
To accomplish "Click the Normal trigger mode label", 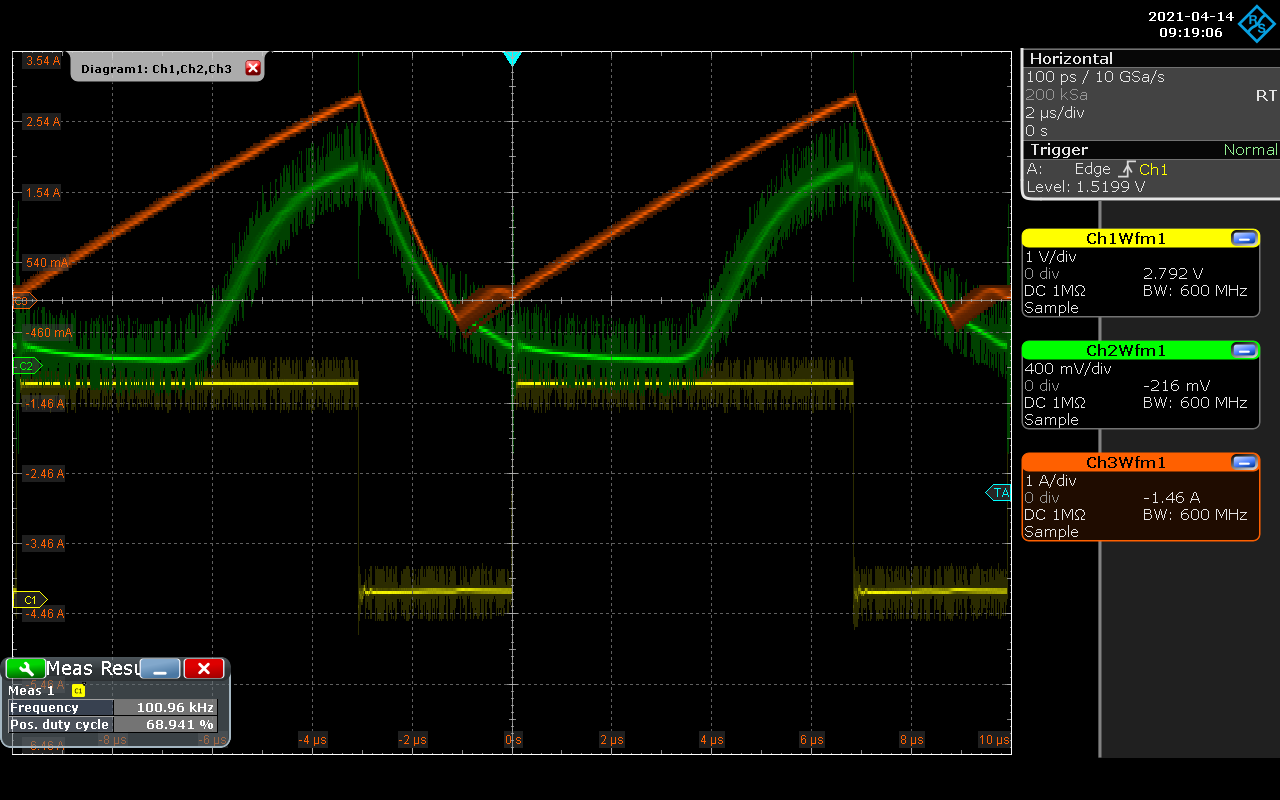I will click(x=1250, y=150).
